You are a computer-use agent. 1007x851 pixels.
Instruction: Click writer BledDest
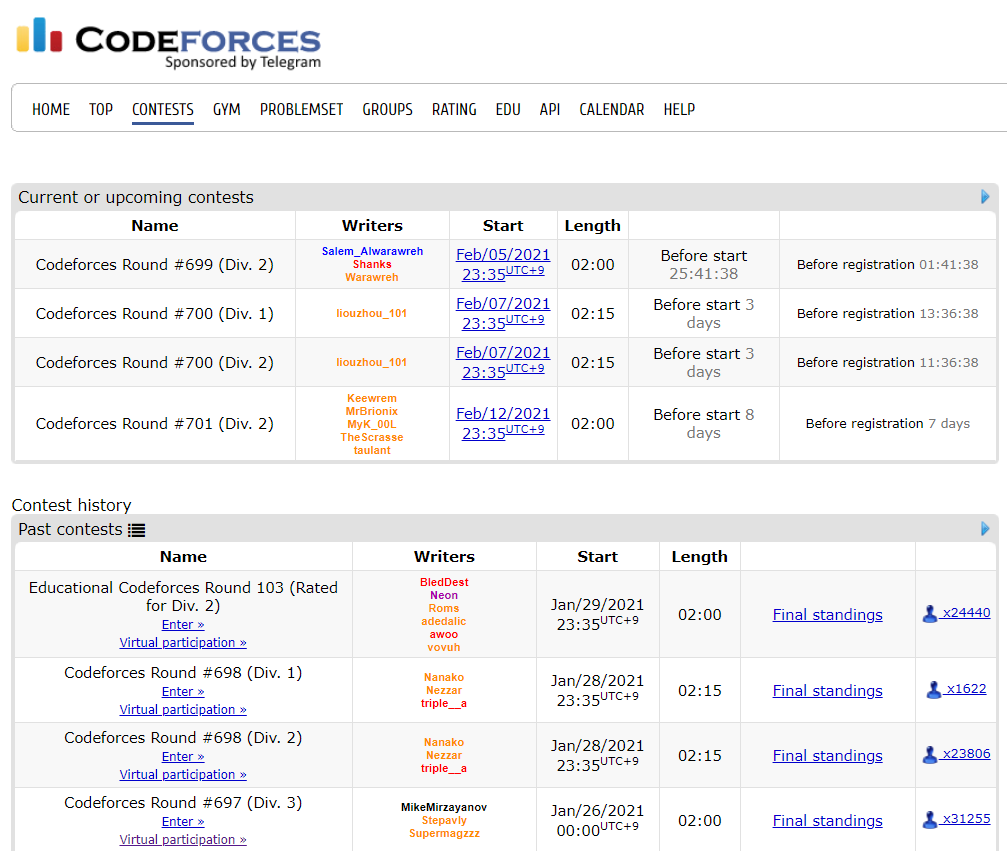coord(444,582)
